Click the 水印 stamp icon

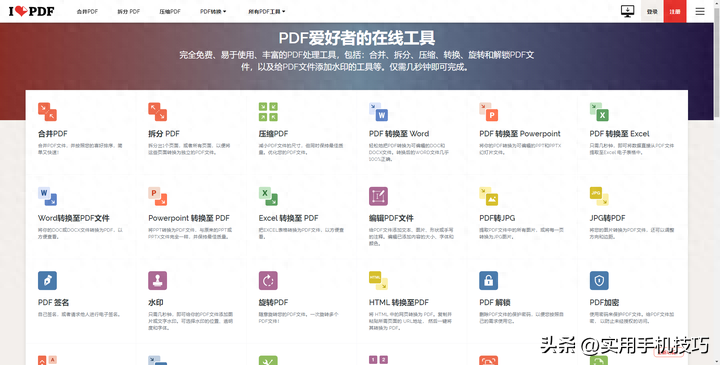(x=158, y=281)
